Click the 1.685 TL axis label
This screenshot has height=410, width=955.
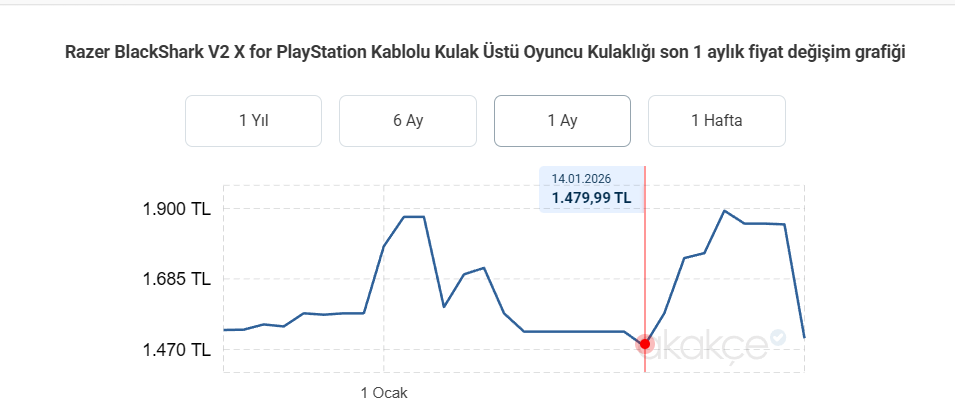click(x=178, y=279)
